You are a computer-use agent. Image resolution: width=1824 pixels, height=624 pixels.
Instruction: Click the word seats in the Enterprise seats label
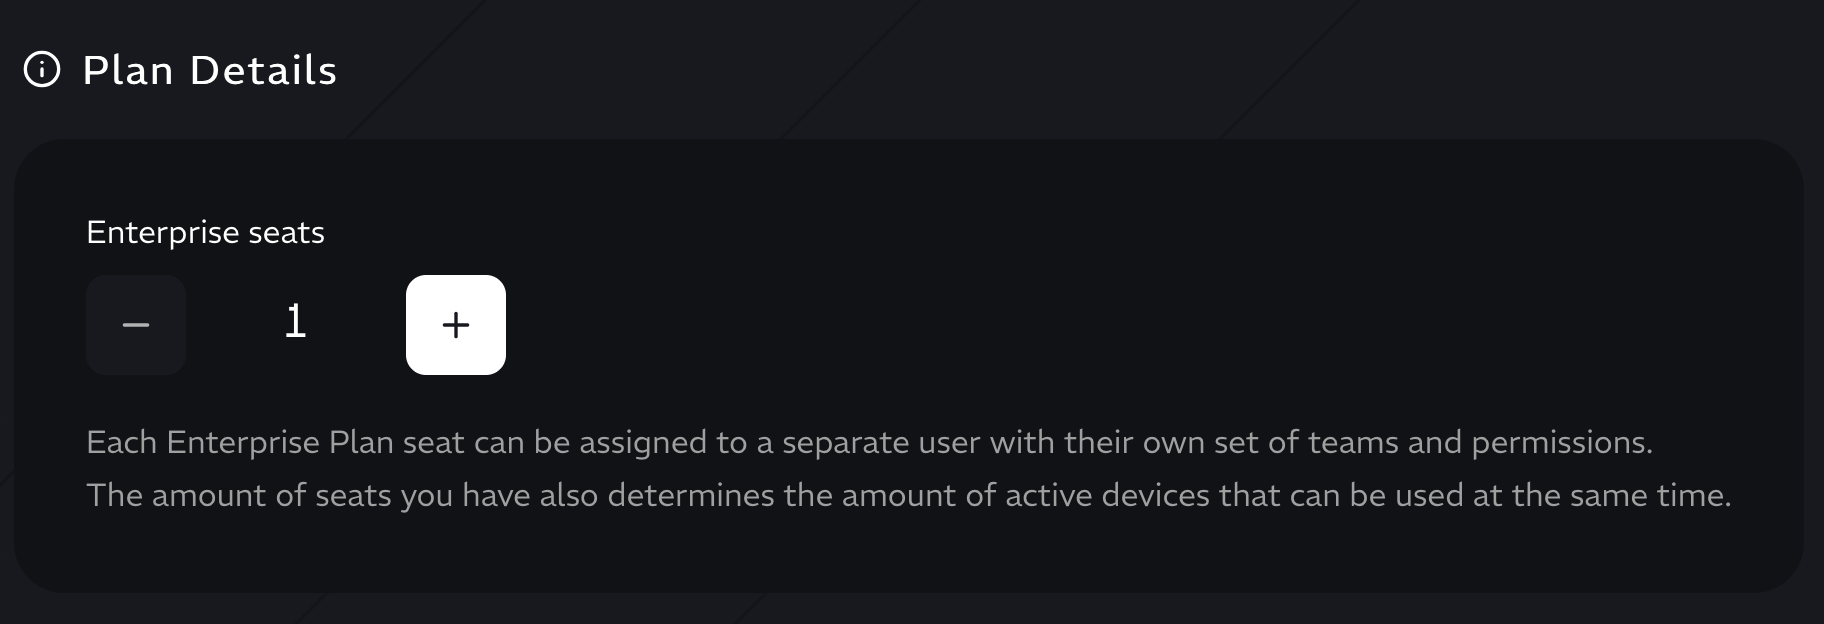click(x=286, y=233)
